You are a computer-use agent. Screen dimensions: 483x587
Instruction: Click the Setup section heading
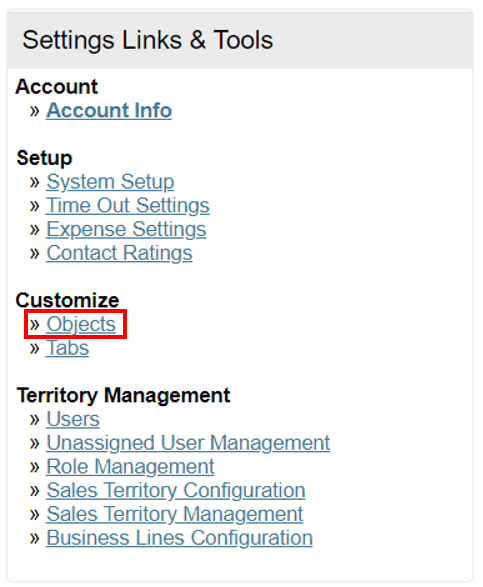44,158
